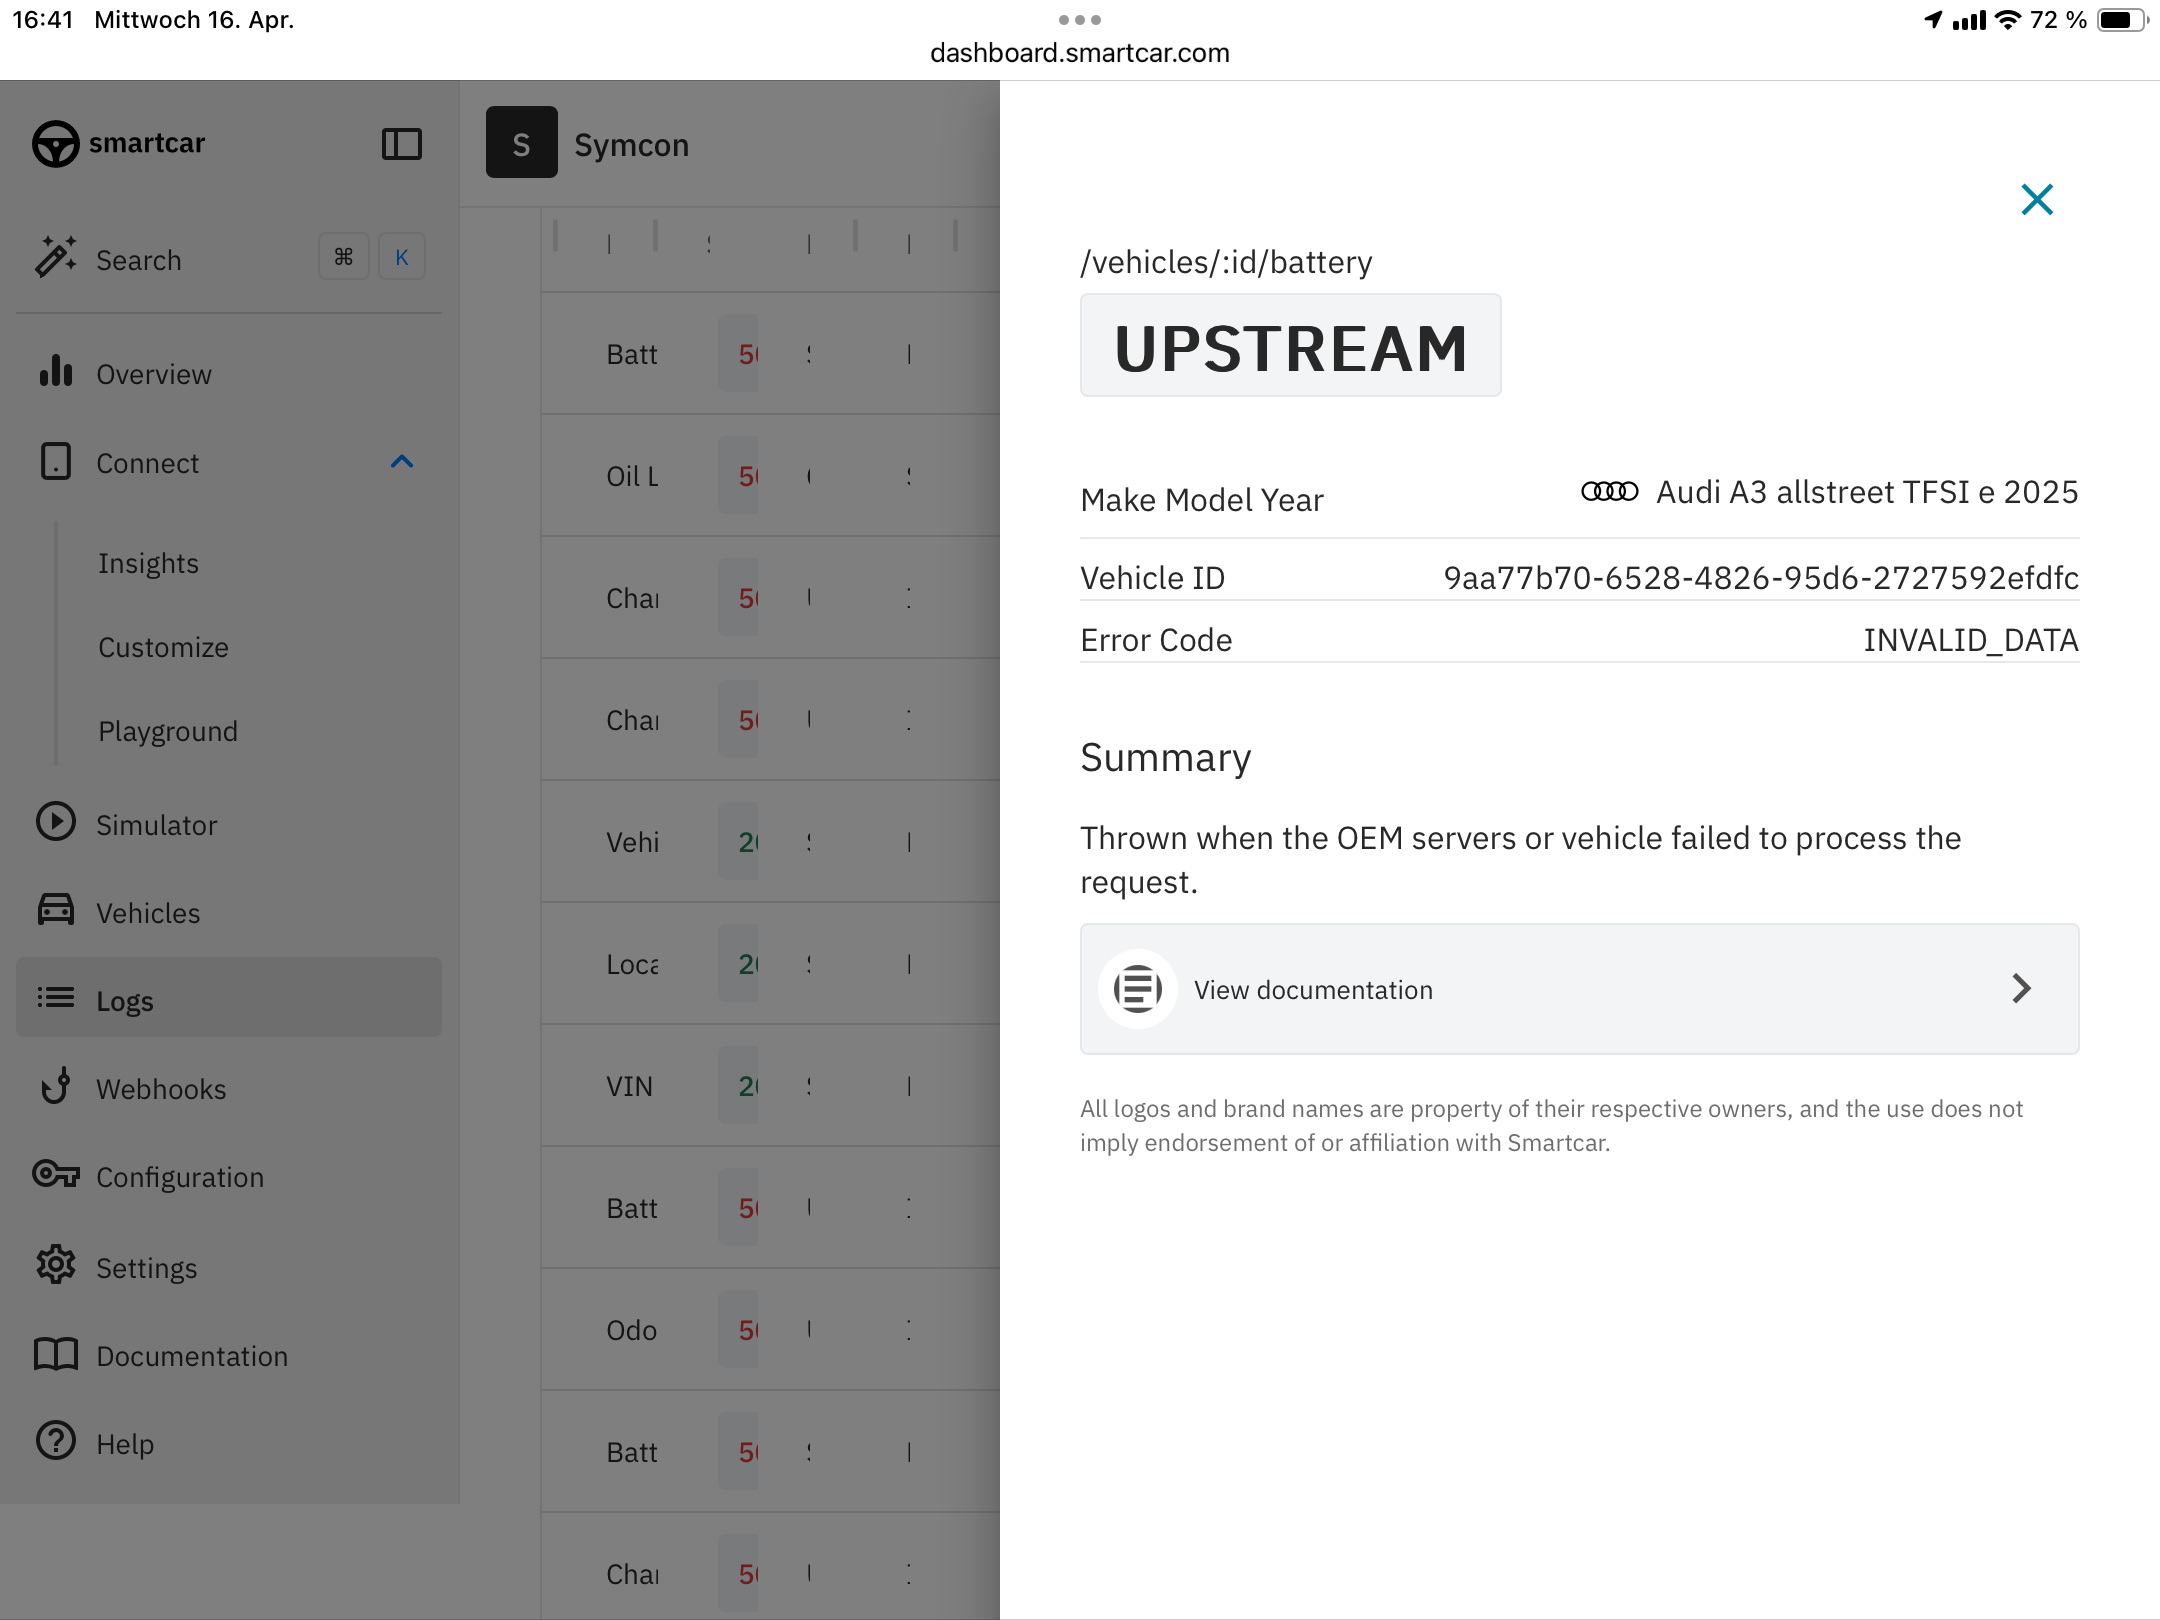This screenshot has width=2160, height=1620.
Task: Tap the battery indicator in status bar
Action: (2123, 20)
